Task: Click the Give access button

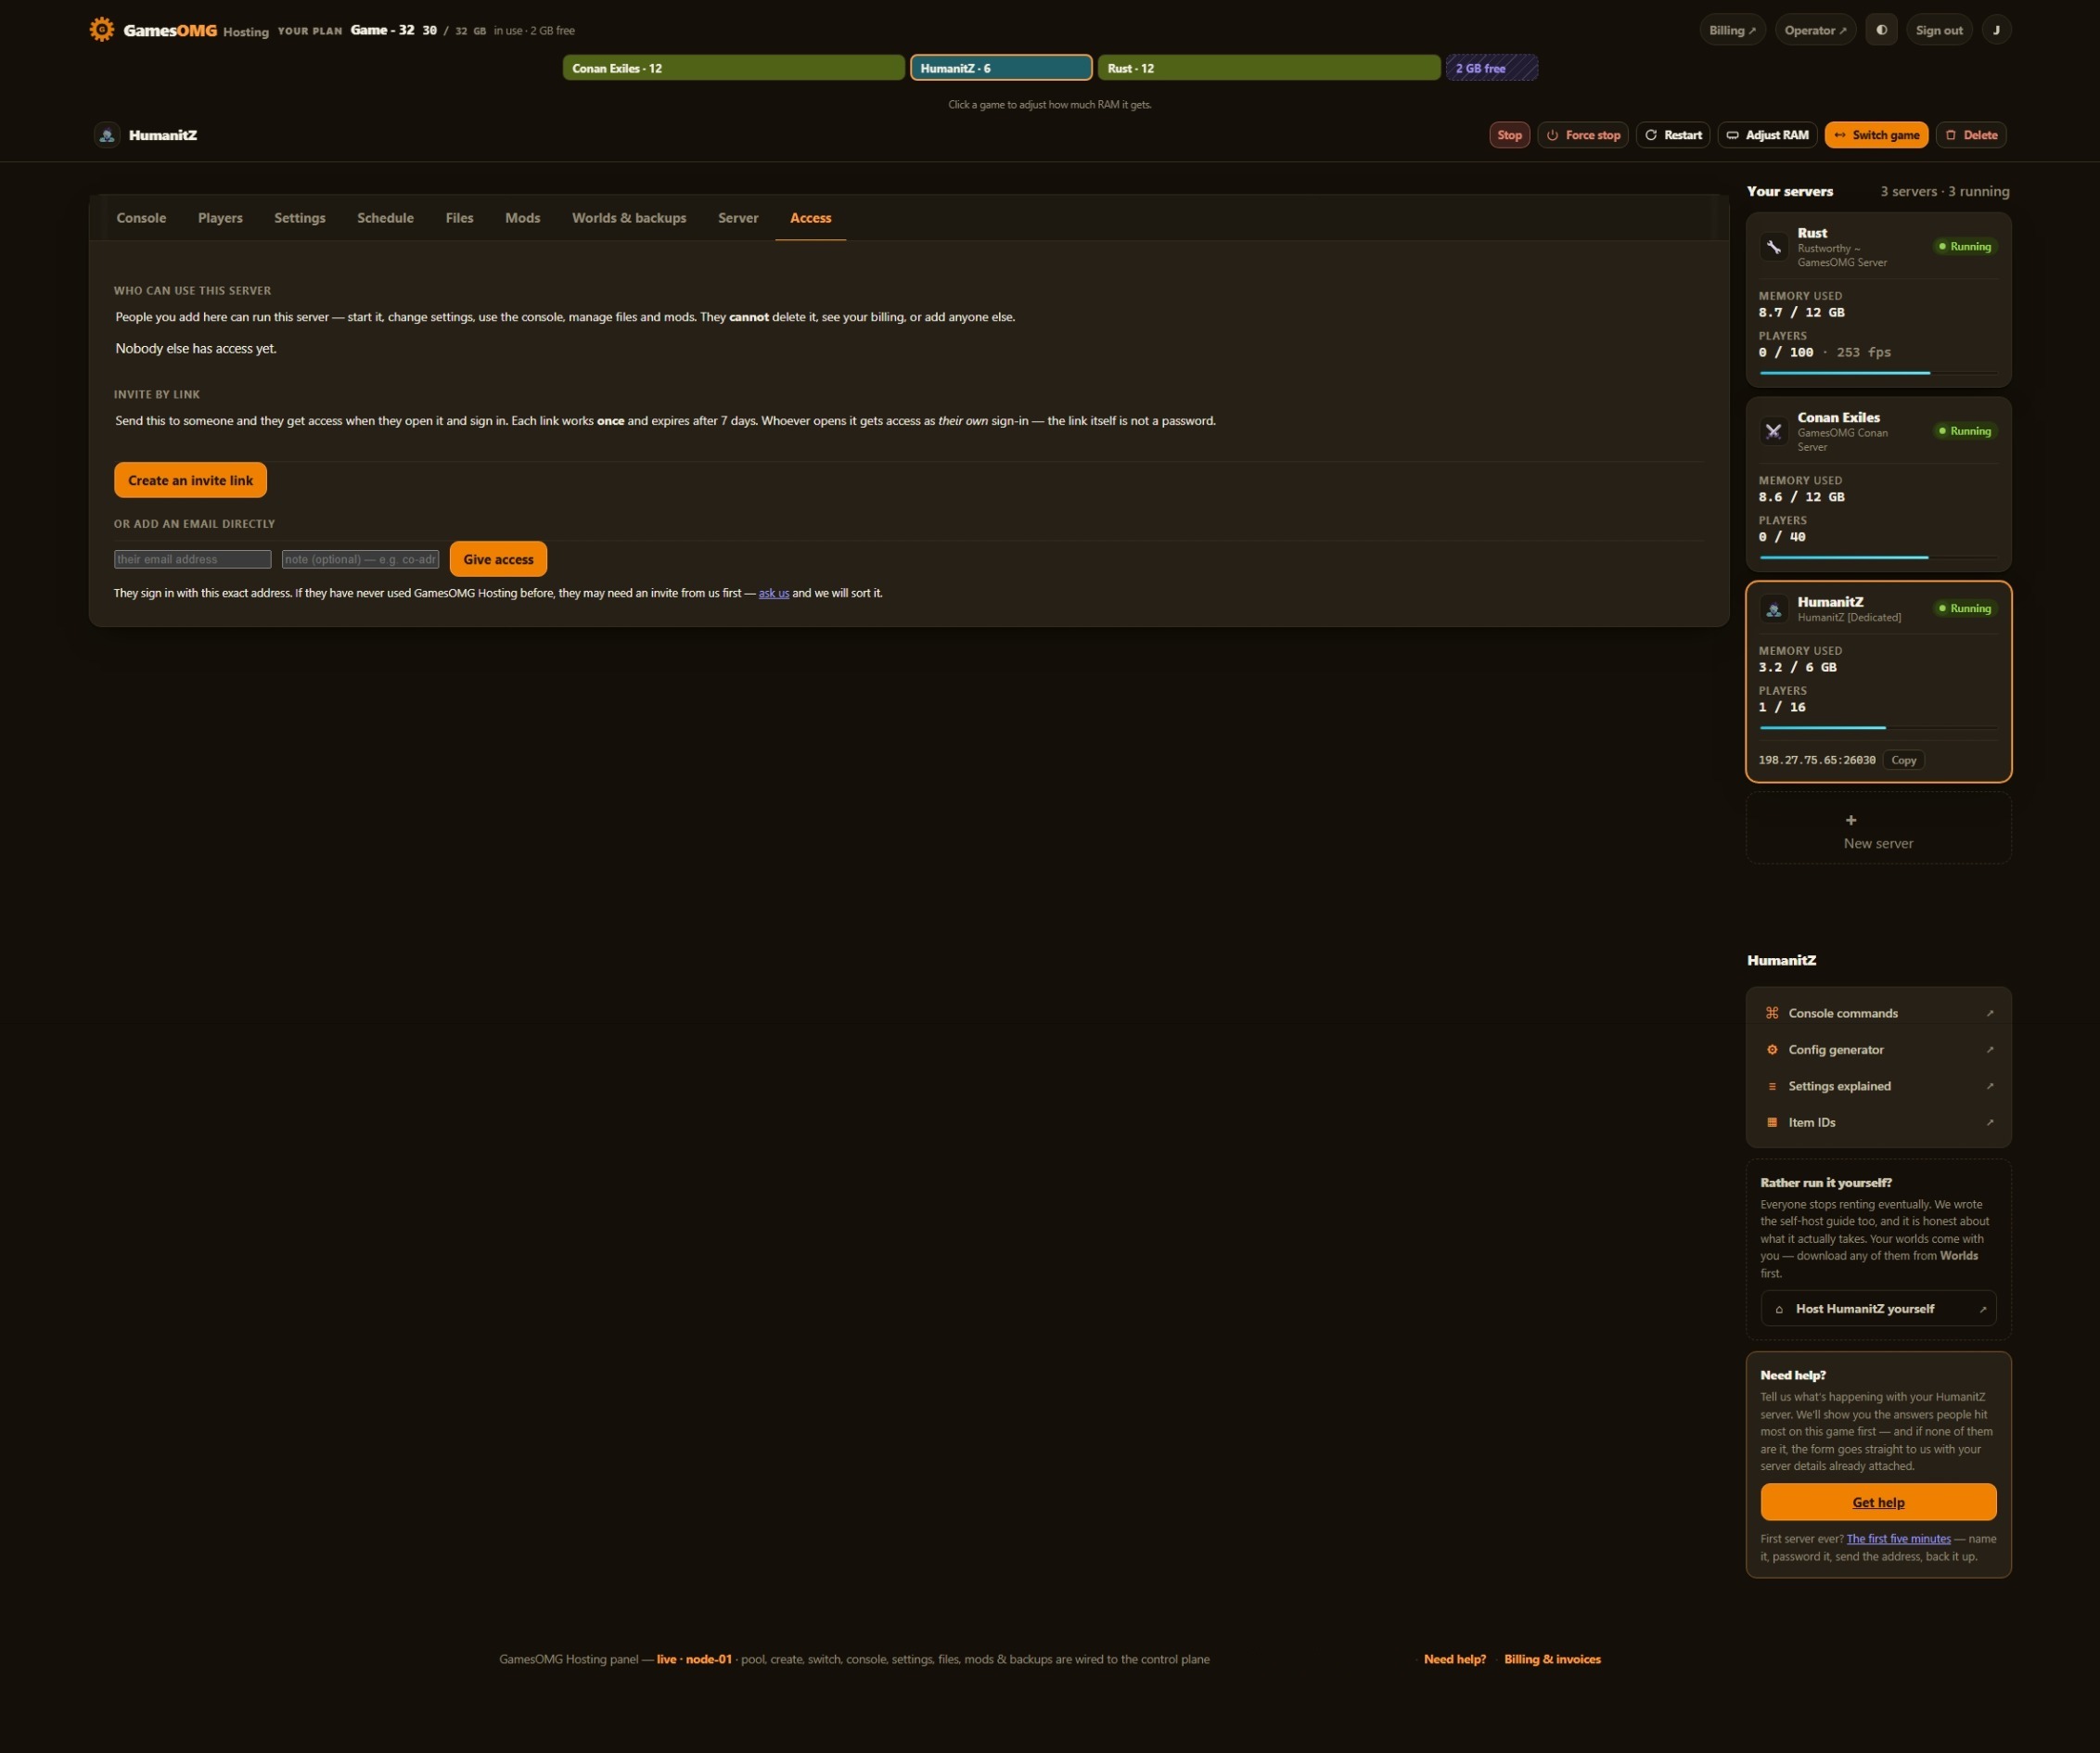Action: 498,559
